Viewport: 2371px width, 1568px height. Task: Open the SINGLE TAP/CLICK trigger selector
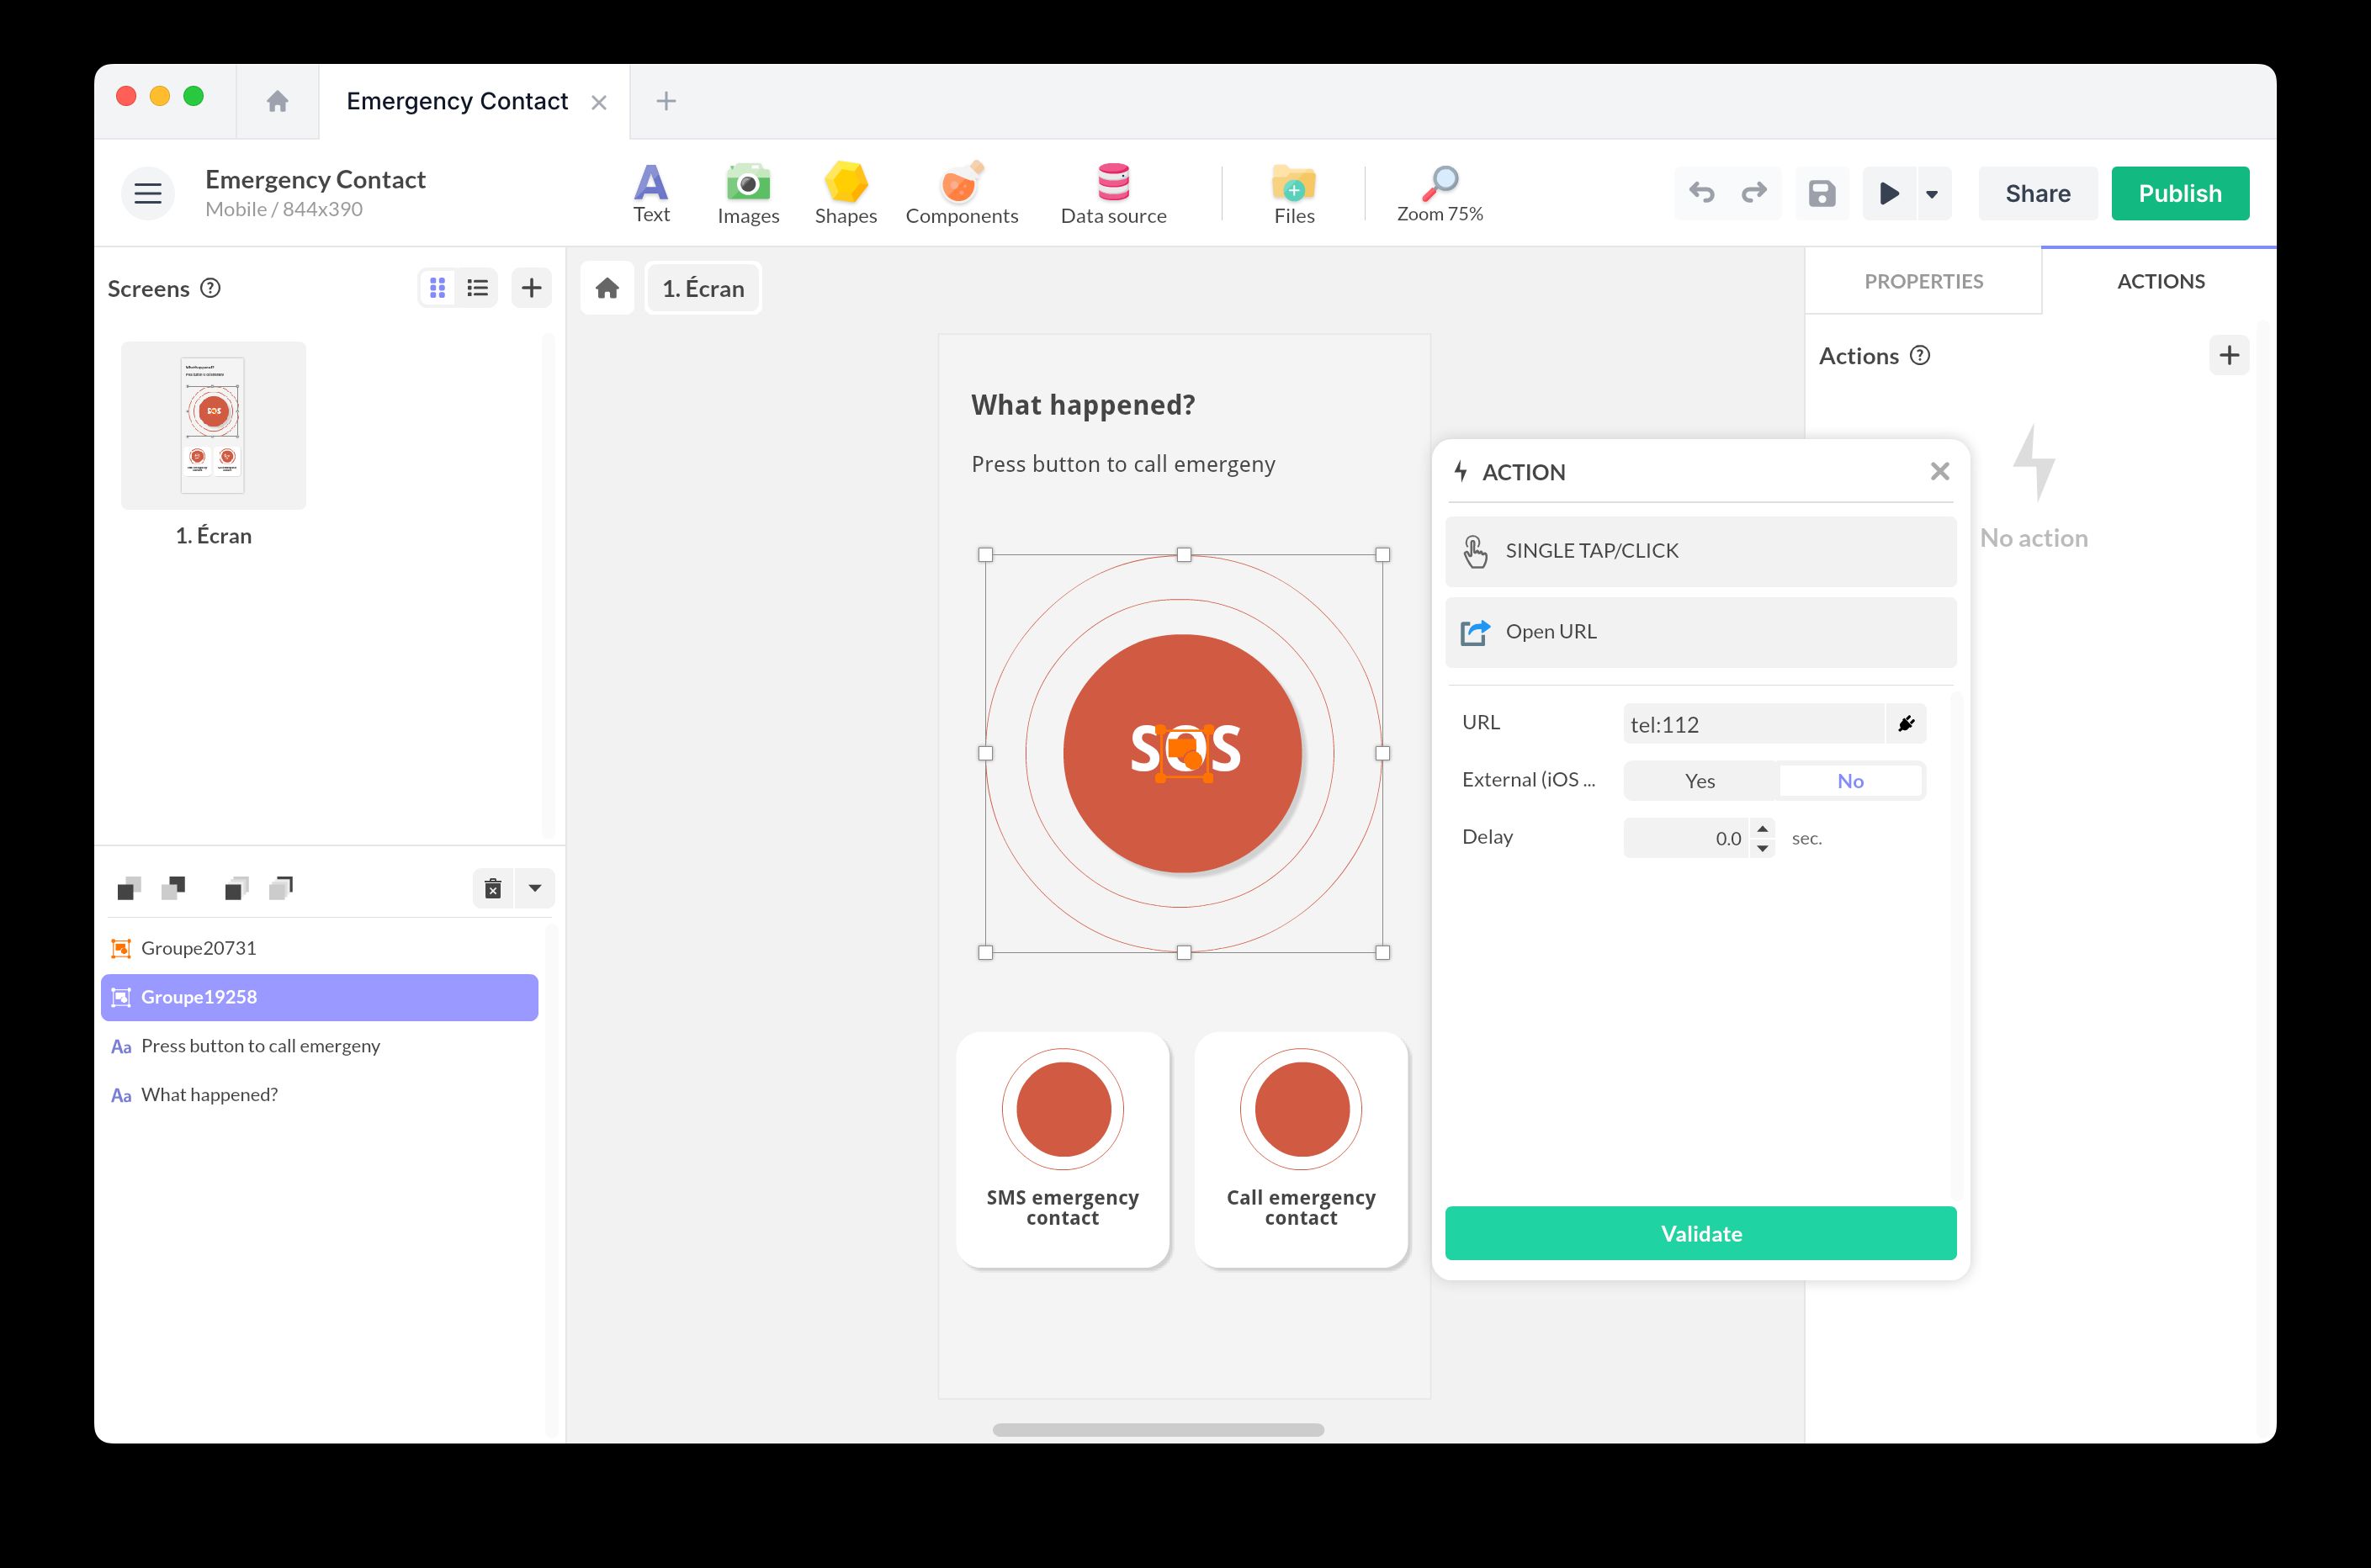1699,551
